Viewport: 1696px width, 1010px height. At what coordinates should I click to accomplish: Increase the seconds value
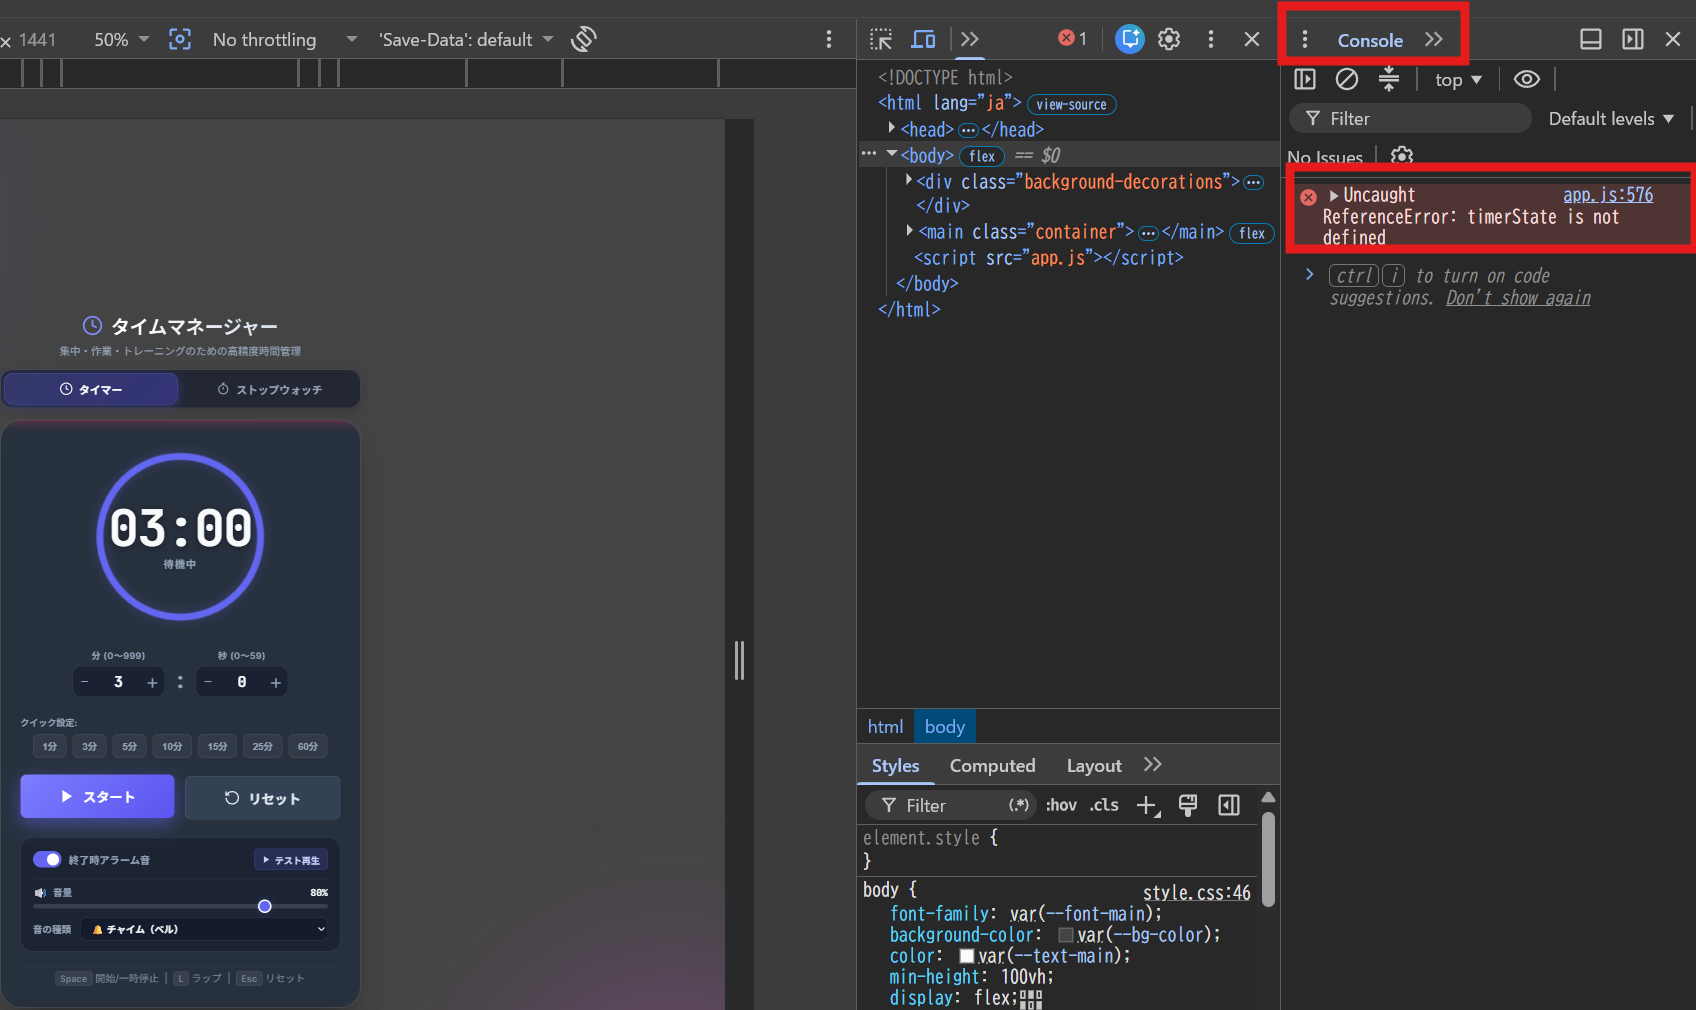(276, 682)
